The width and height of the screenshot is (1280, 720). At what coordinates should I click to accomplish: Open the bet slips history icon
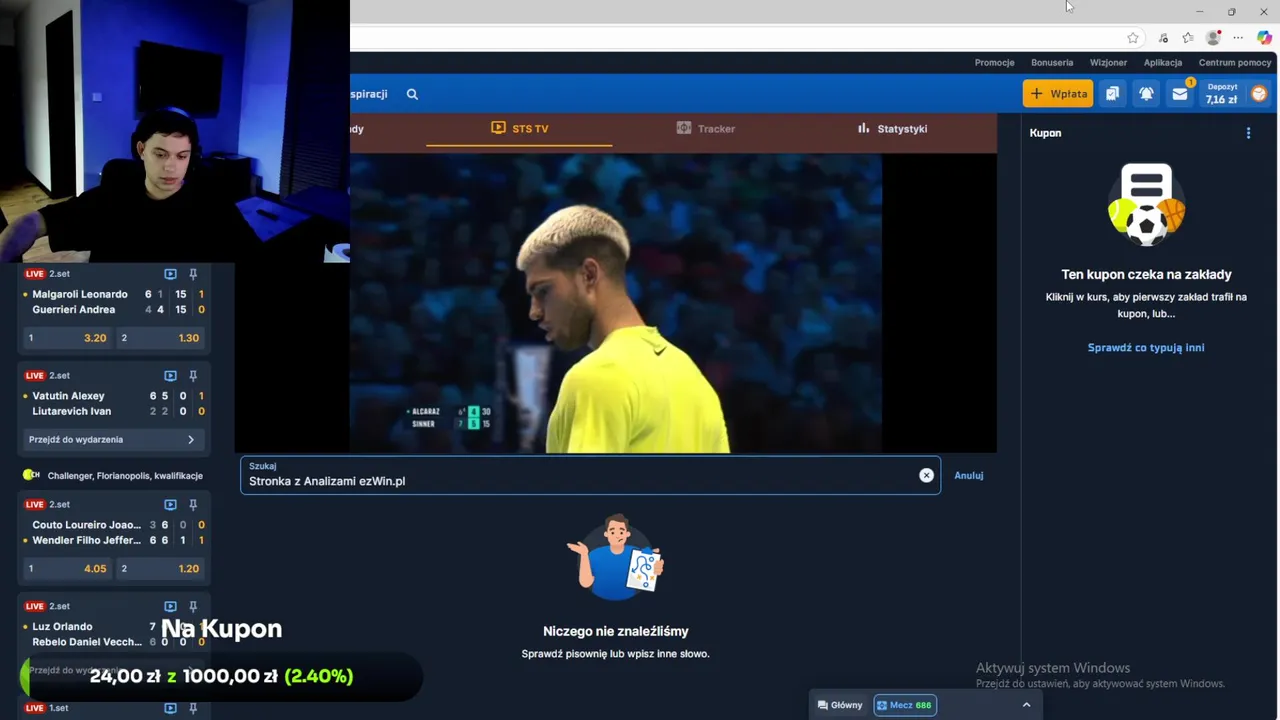coord(1112,94)
